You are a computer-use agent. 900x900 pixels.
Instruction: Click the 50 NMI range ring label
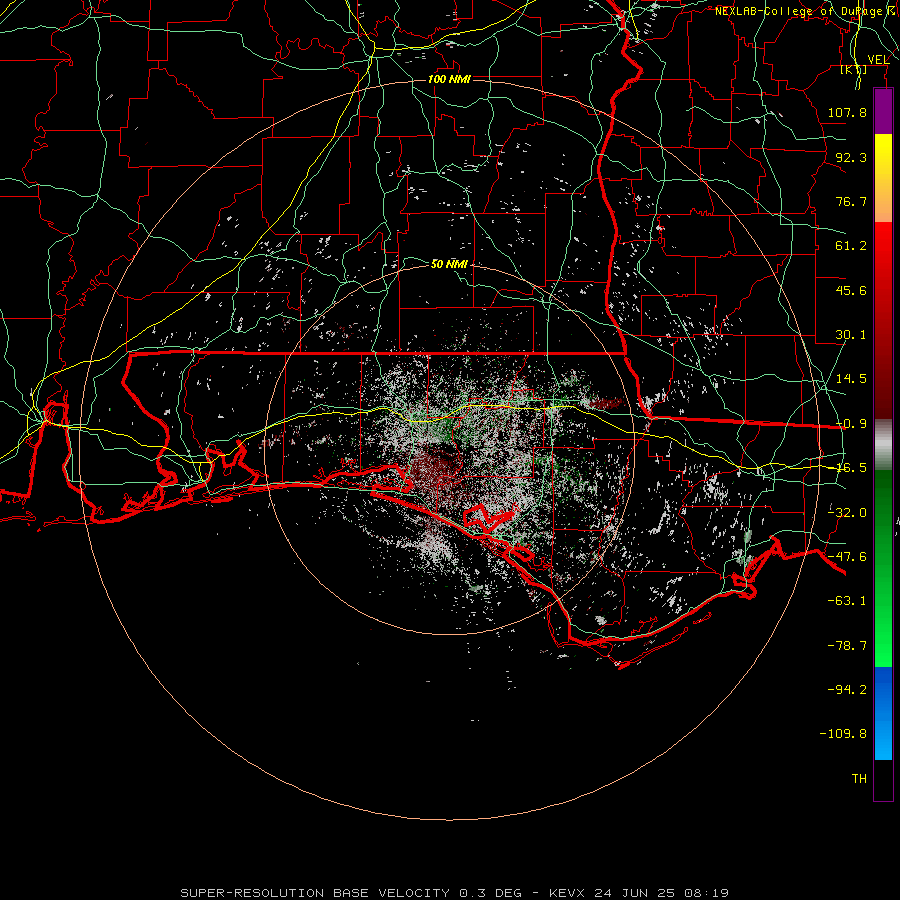[x=449, y=264]
